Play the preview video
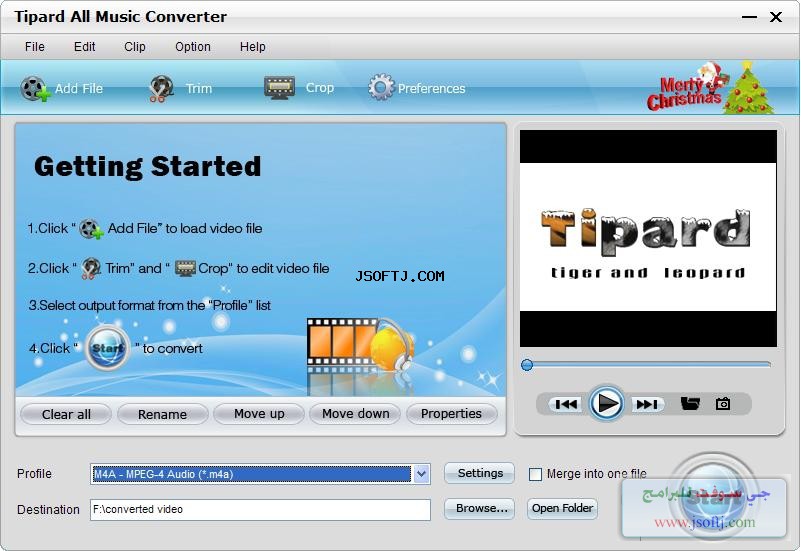 point(606,403)
